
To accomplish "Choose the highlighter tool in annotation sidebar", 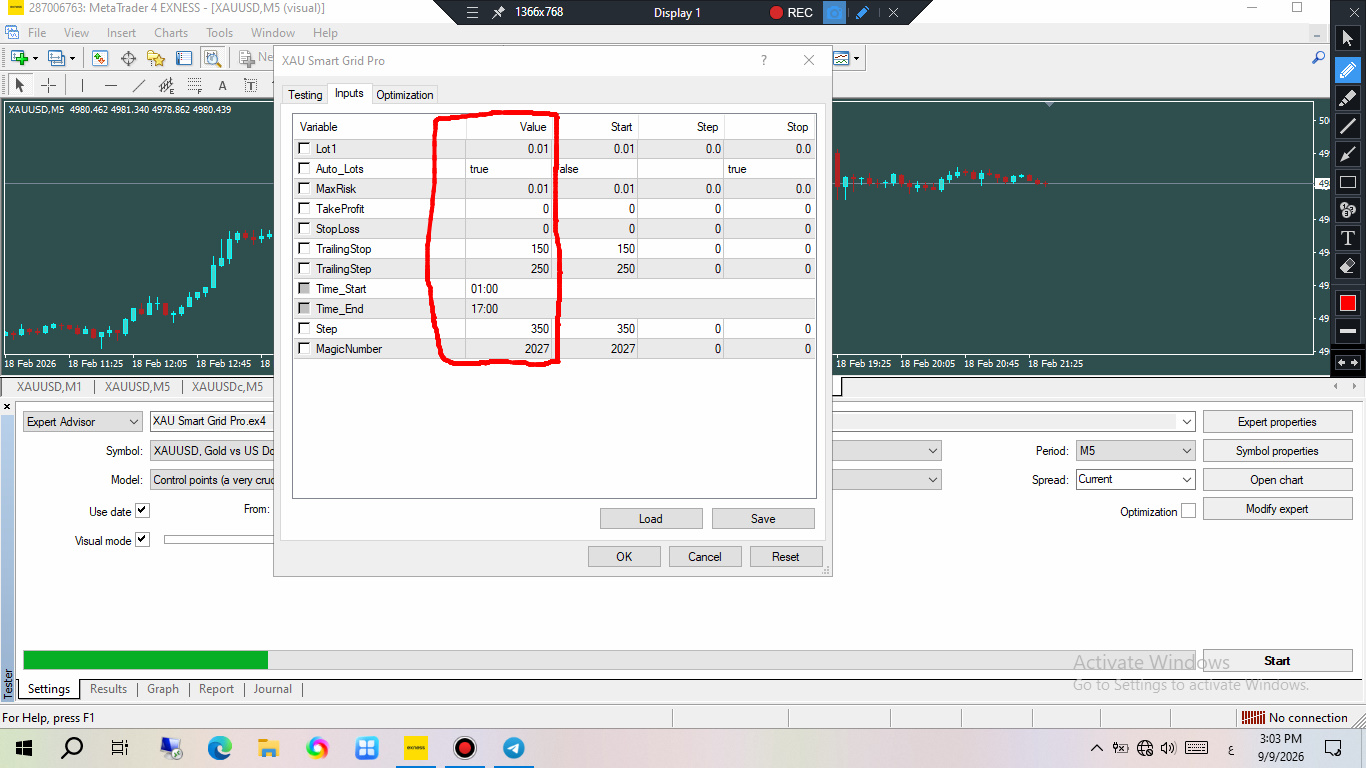I will (1347, 98).
